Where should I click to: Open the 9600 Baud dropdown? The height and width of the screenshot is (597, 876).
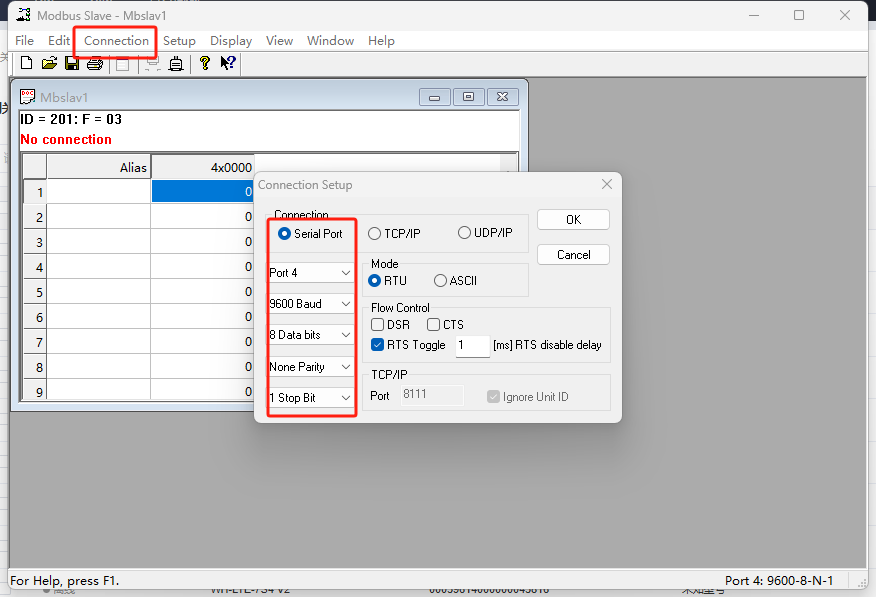311,304
